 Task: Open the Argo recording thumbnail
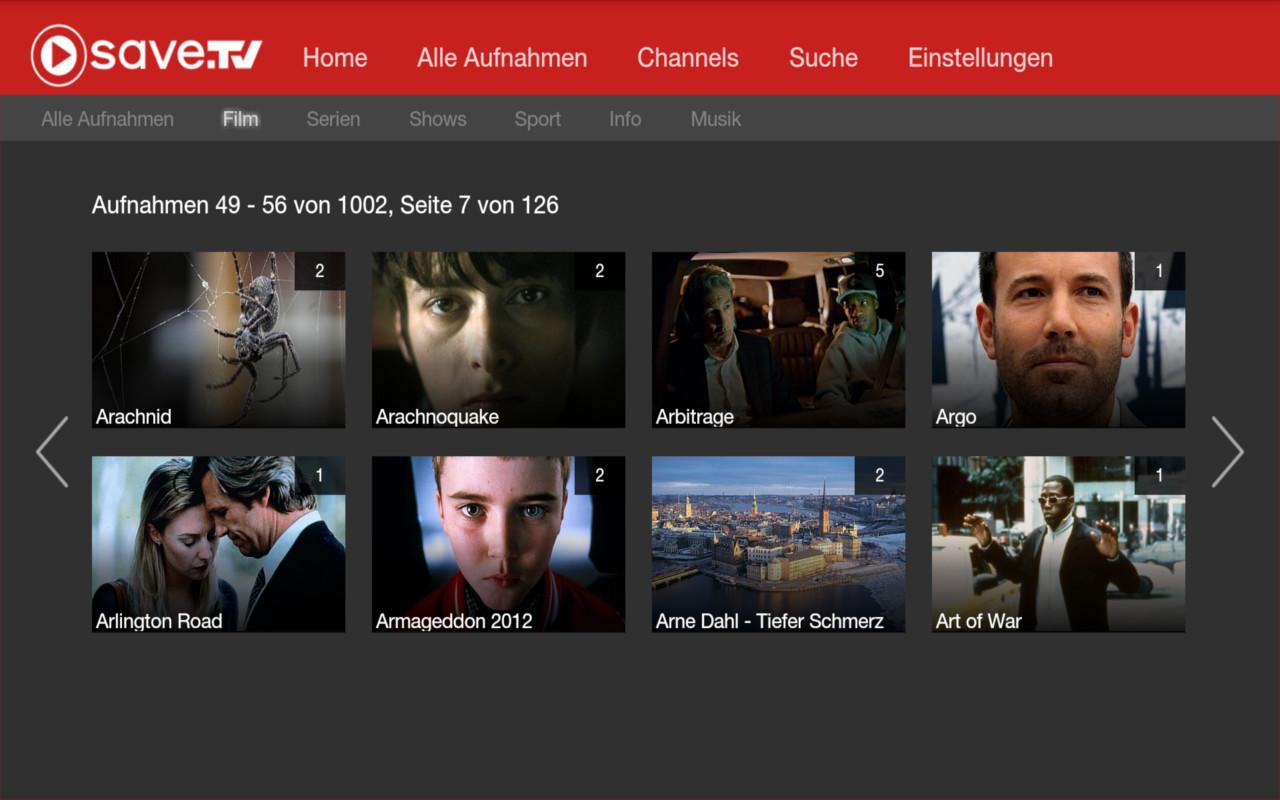(1059, 340)
